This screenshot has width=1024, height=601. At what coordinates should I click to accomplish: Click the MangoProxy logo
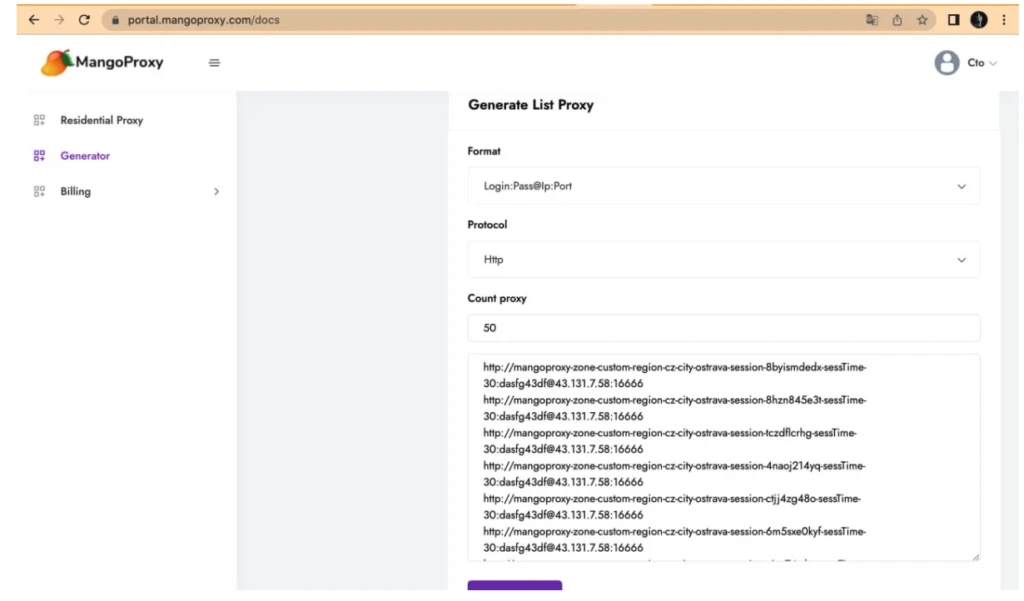pos(102,63)
